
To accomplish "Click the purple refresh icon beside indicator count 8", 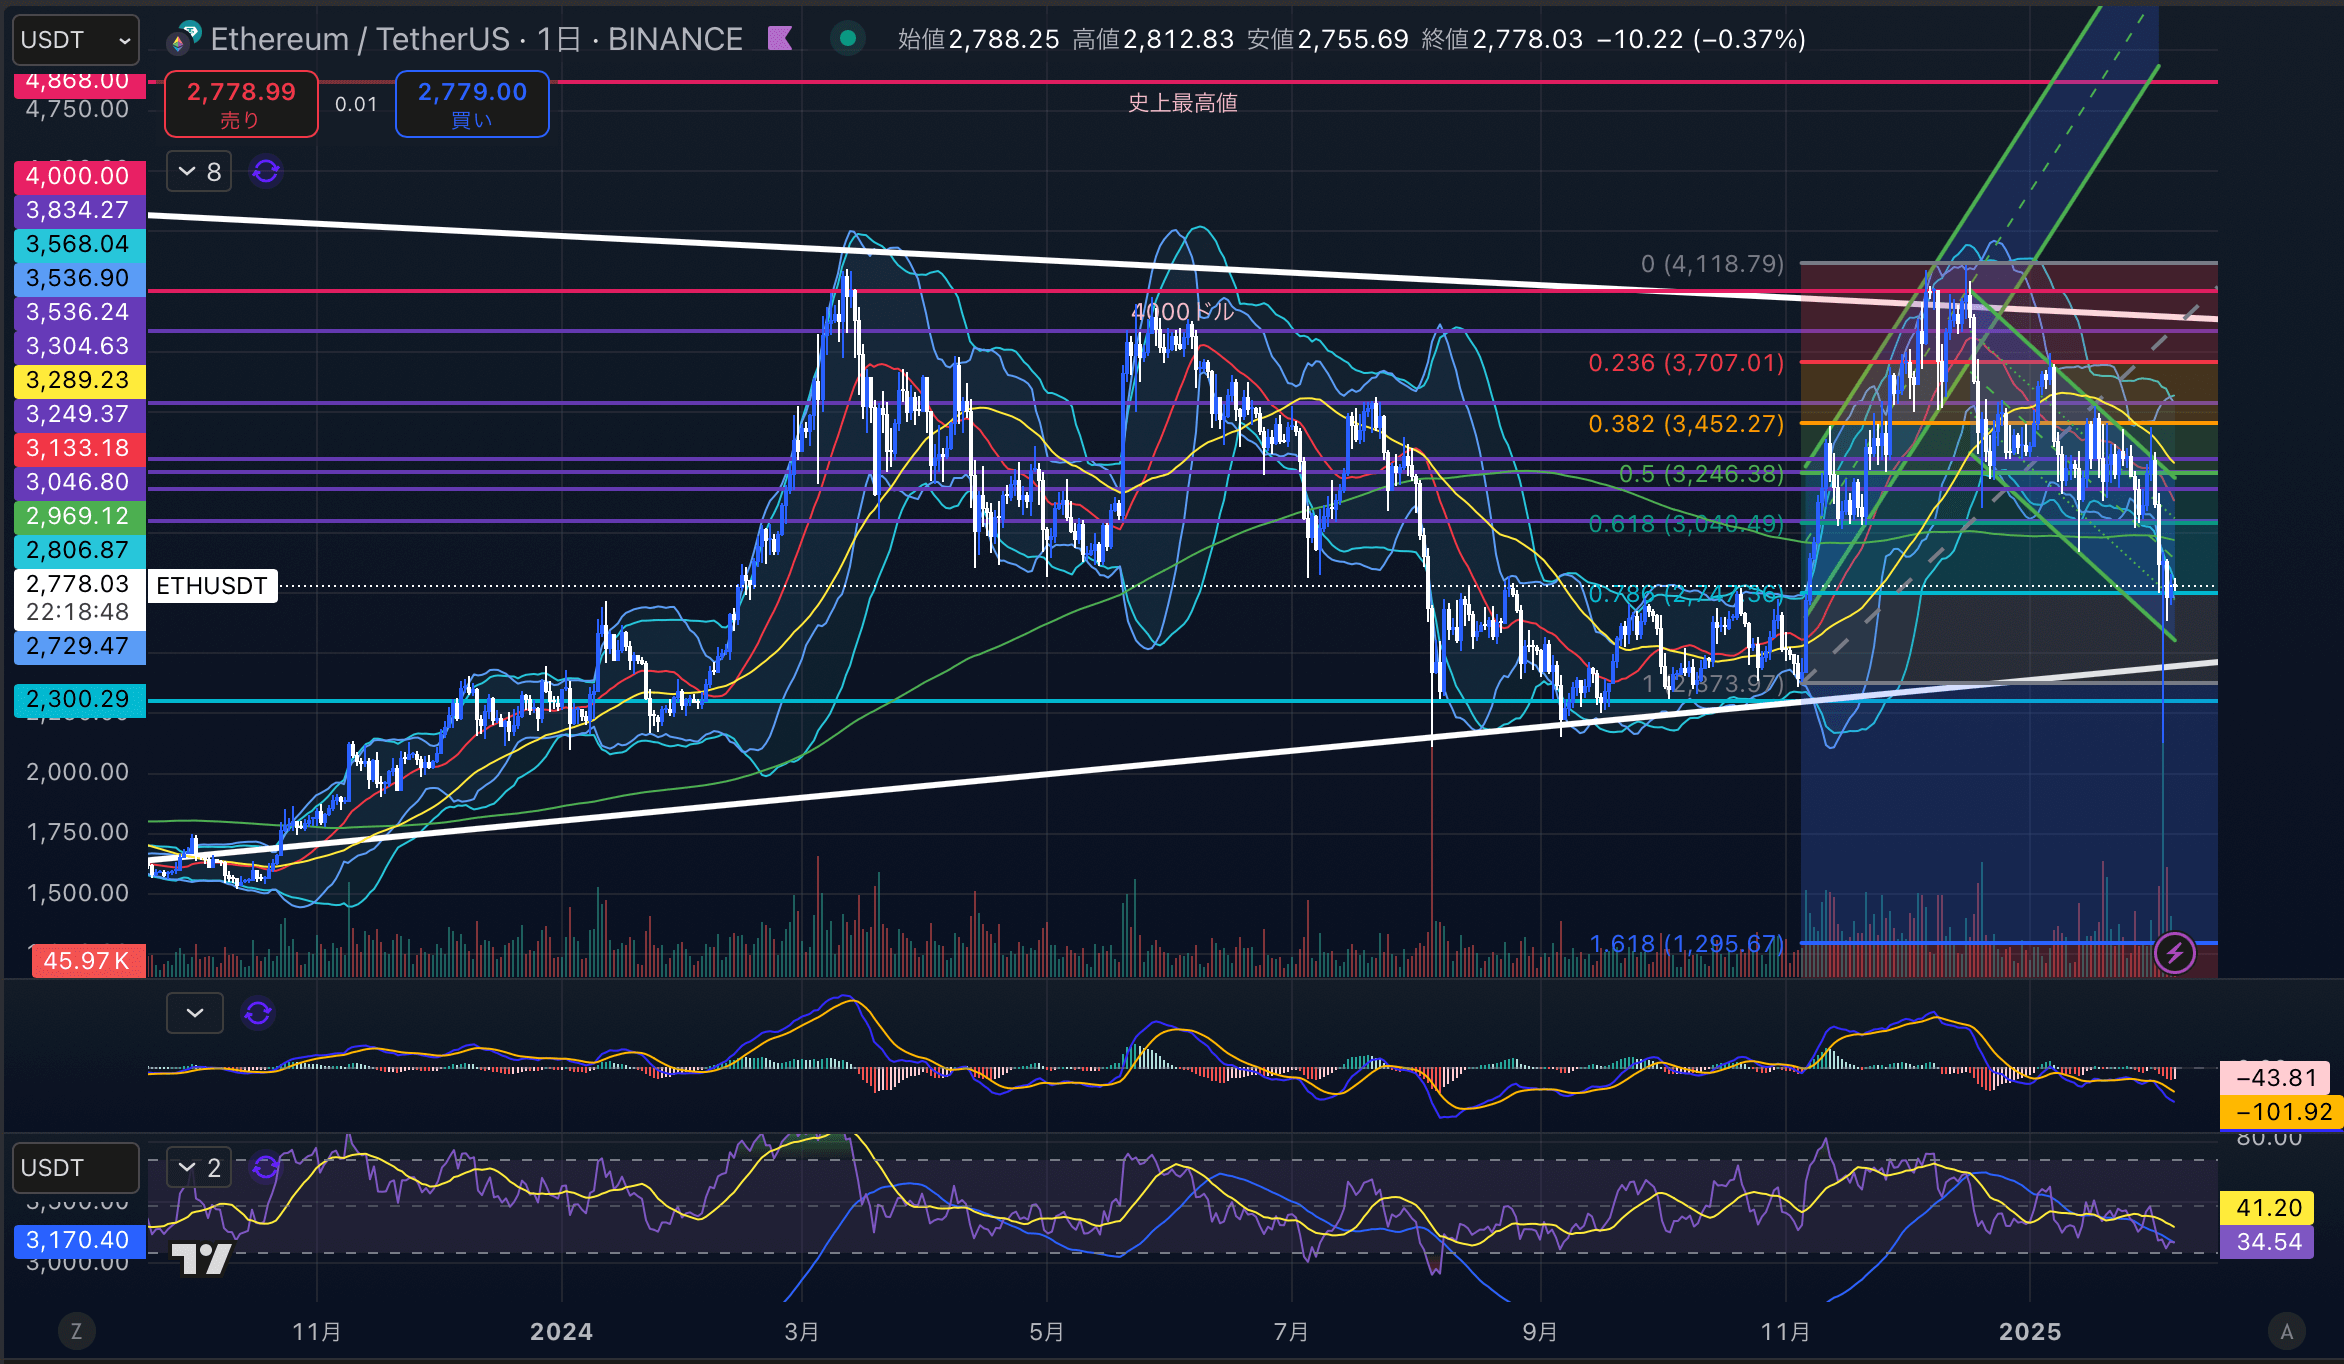I will 266,172.
